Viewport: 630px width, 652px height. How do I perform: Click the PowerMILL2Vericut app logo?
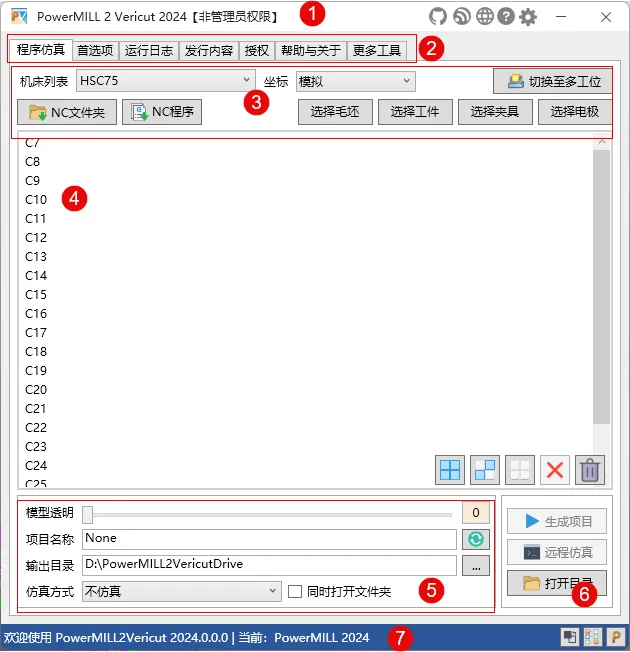pos(19,17)
